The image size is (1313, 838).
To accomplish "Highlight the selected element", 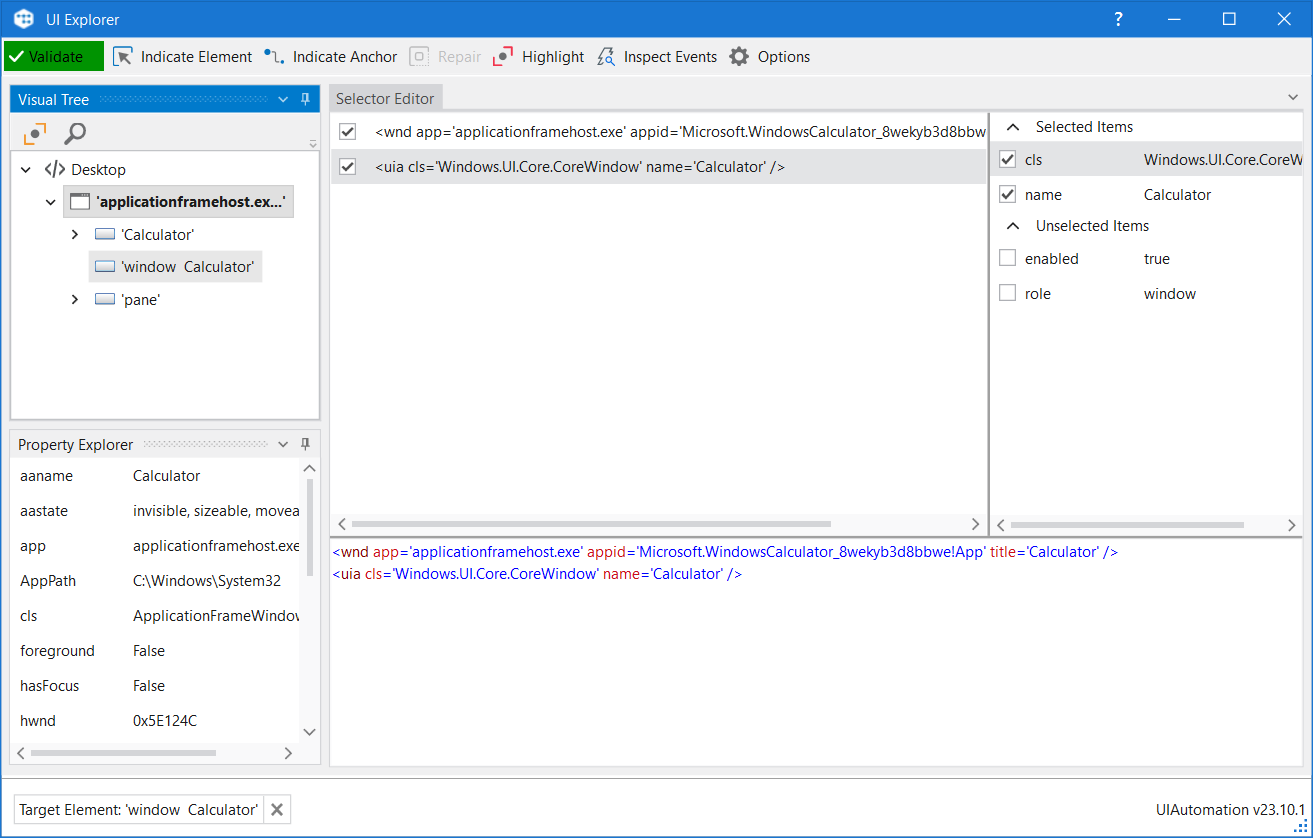I will 537,57.
